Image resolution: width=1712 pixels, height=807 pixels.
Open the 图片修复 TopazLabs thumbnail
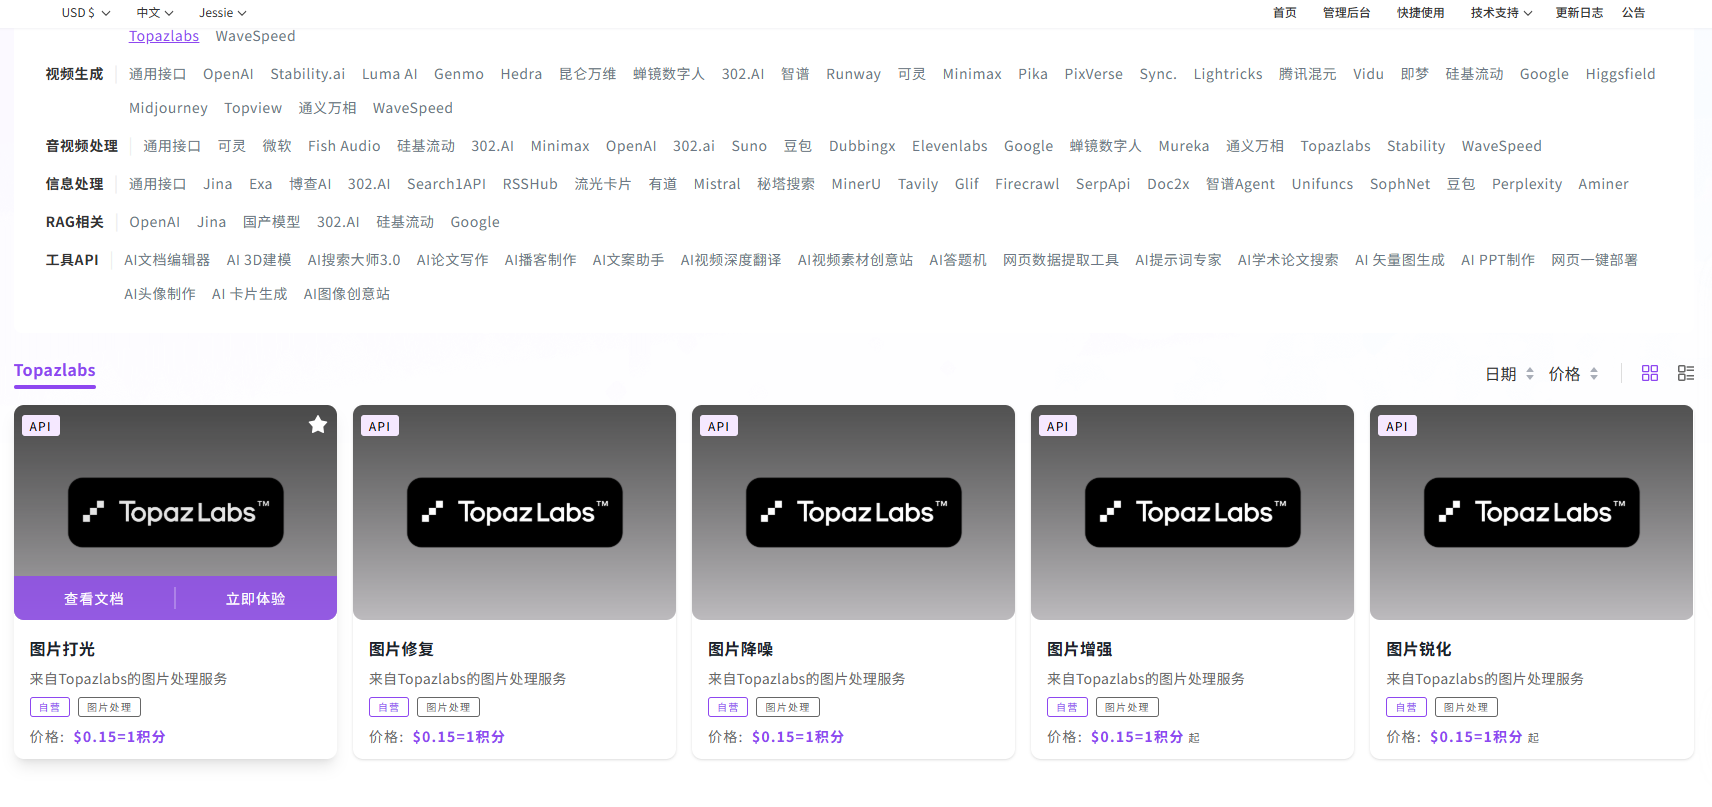(x=514, y=512)
